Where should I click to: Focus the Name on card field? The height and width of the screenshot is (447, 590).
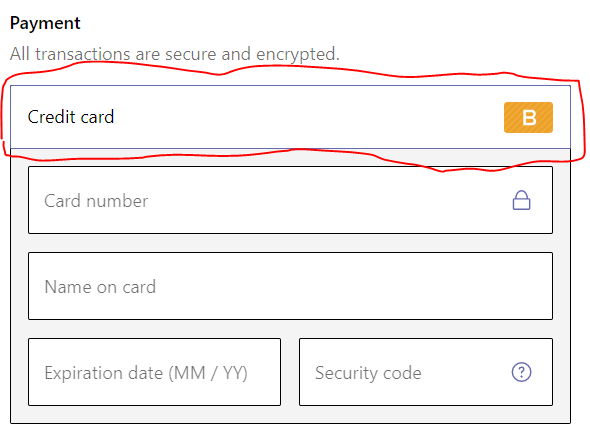[x=290, y=286]
